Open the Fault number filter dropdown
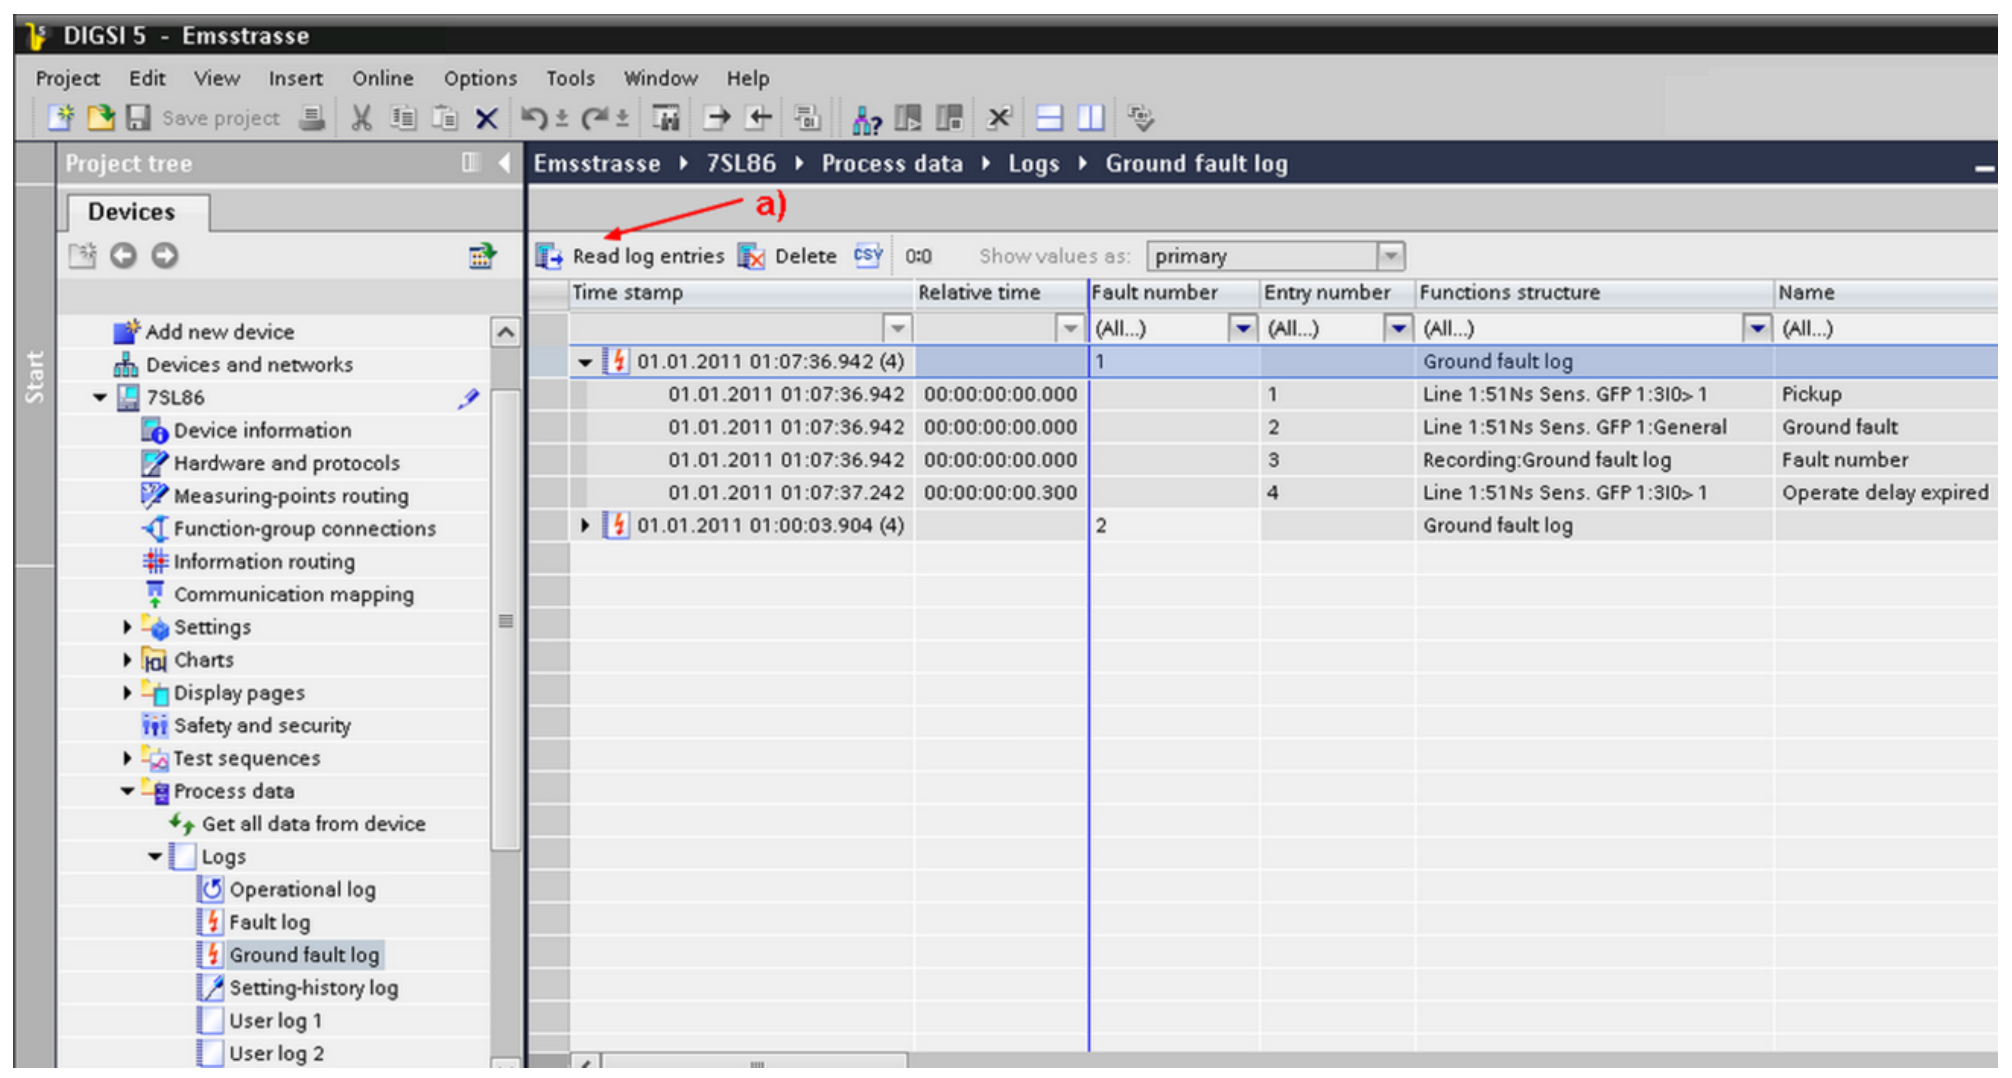Image resolution: width=2012 pixels, height=1078 pixels. (1242, 328)
